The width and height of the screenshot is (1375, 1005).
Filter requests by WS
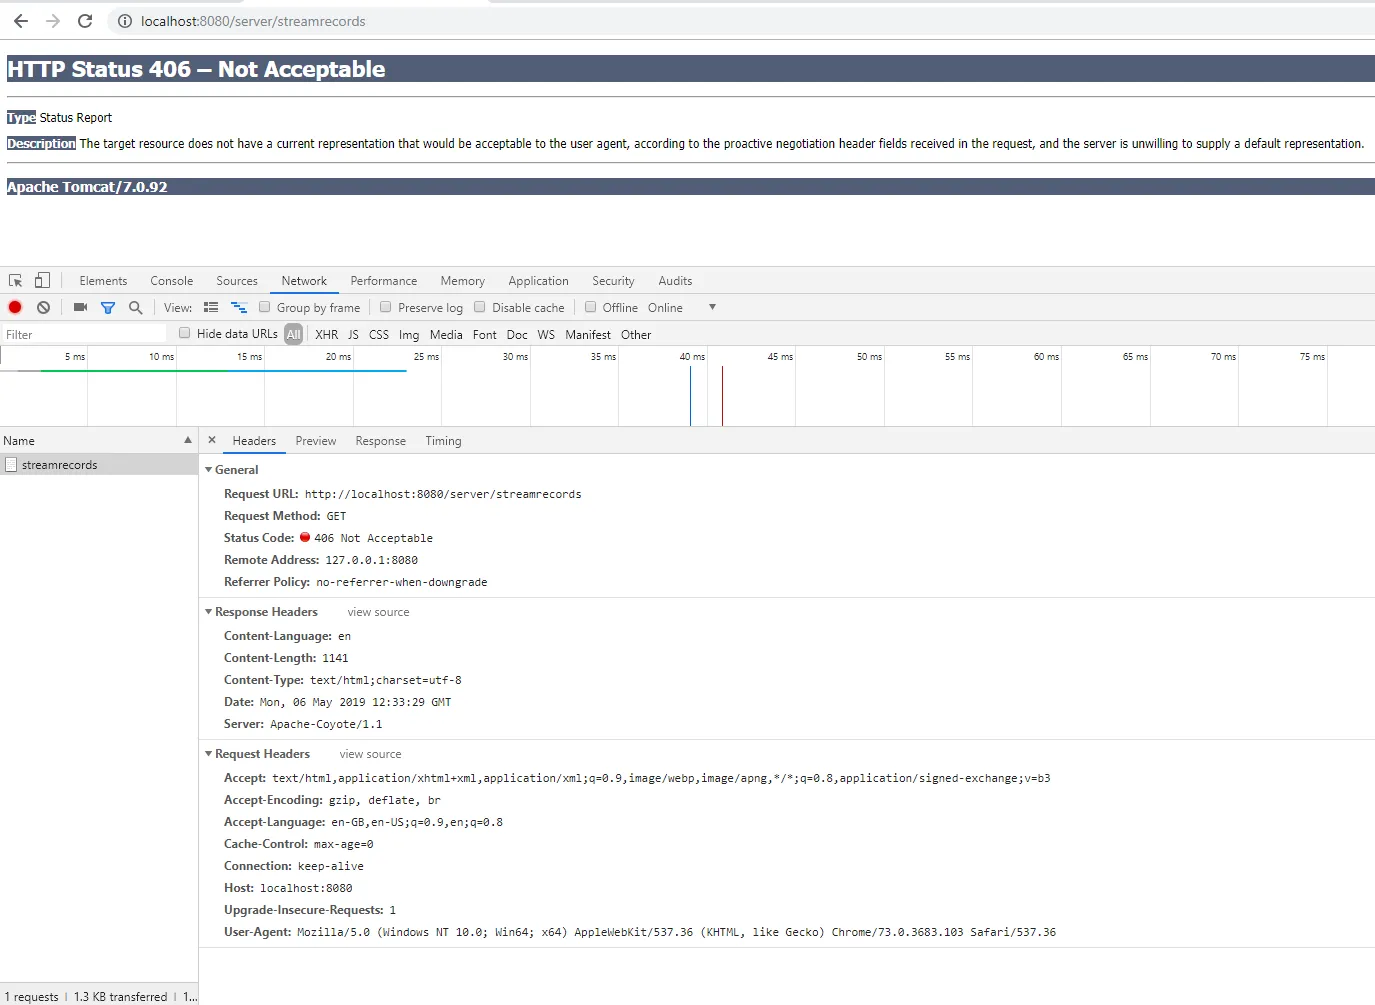pyautogui.click(x=546, y=335)
